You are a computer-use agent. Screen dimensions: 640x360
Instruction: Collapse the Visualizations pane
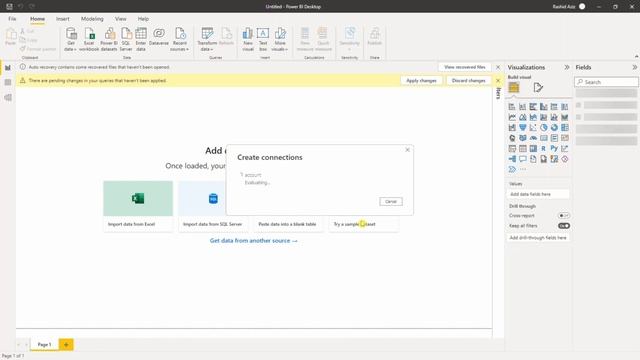click(567, 67)
